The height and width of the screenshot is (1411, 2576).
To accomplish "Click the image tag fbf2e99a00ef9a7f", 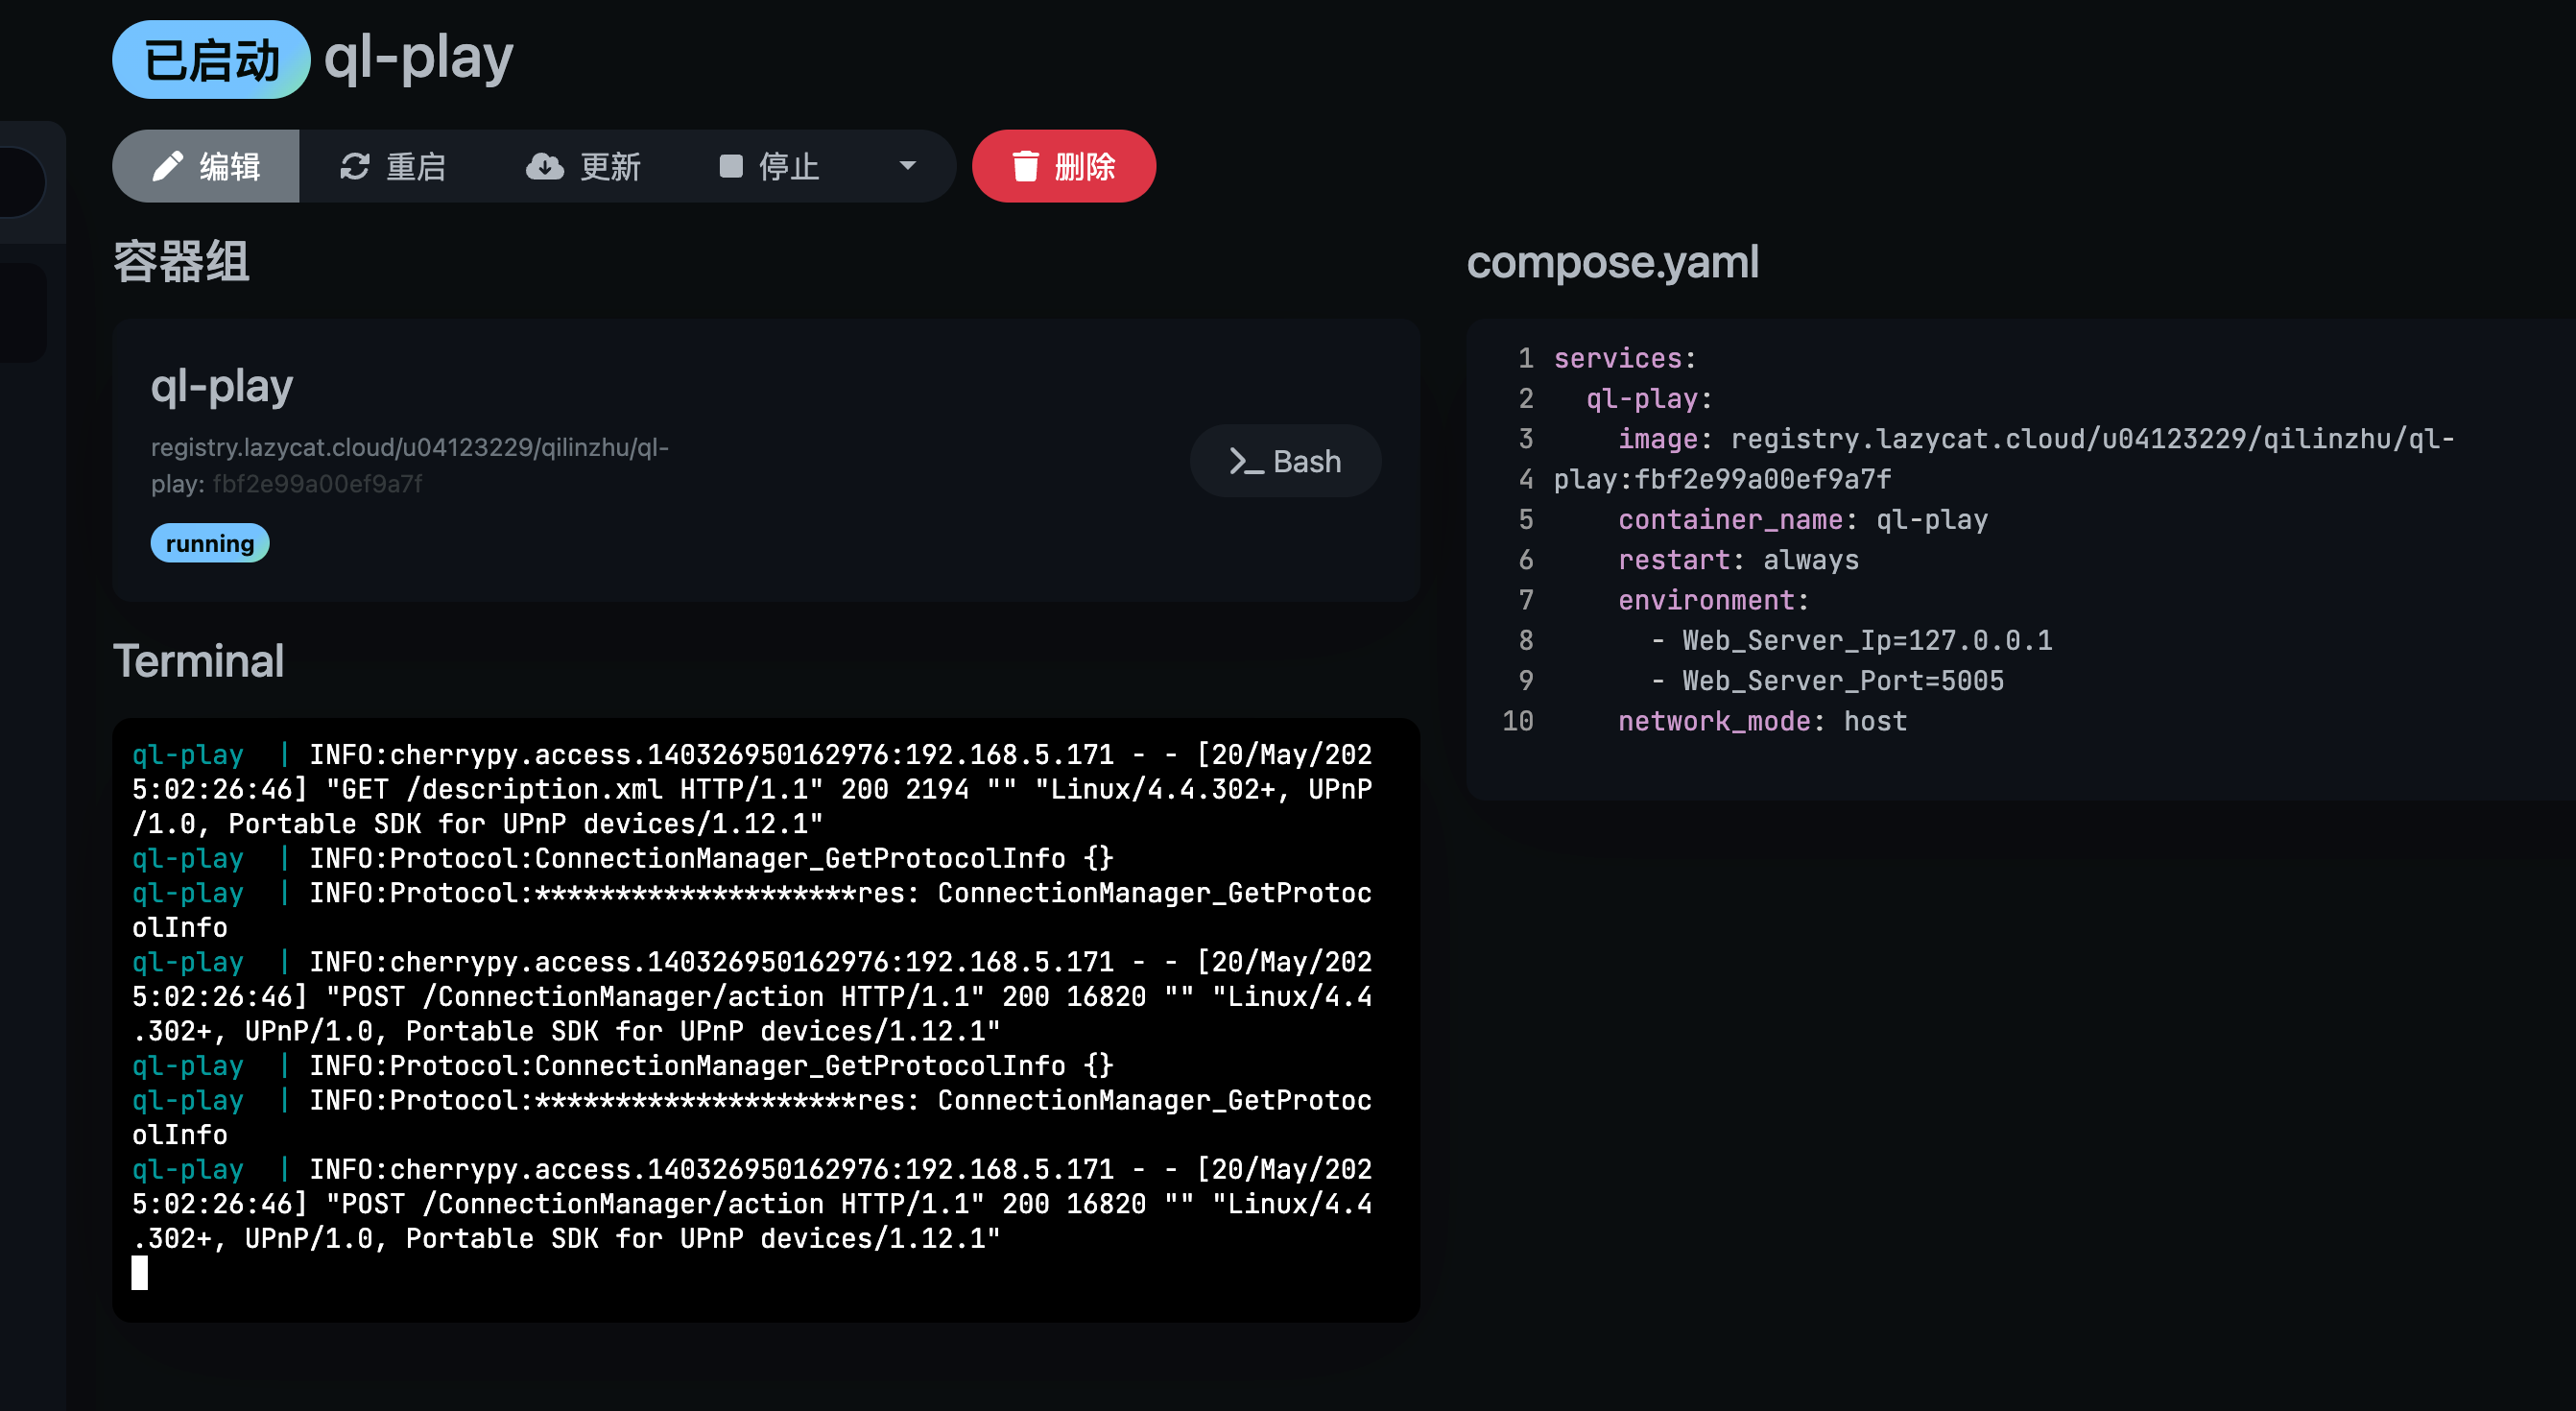I will (317, 484).
